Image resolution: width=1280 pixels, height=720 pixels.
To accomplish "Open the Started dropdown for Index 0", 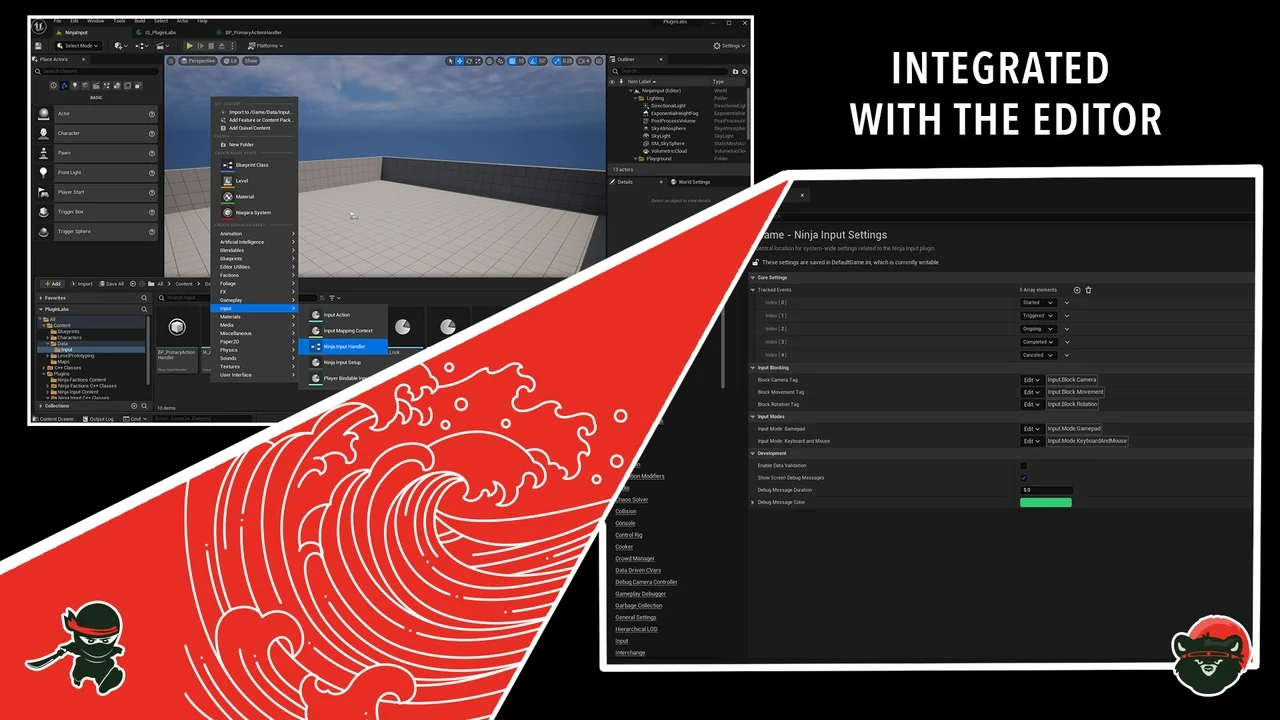I will pyautogui.click(x=1037, y=302).
